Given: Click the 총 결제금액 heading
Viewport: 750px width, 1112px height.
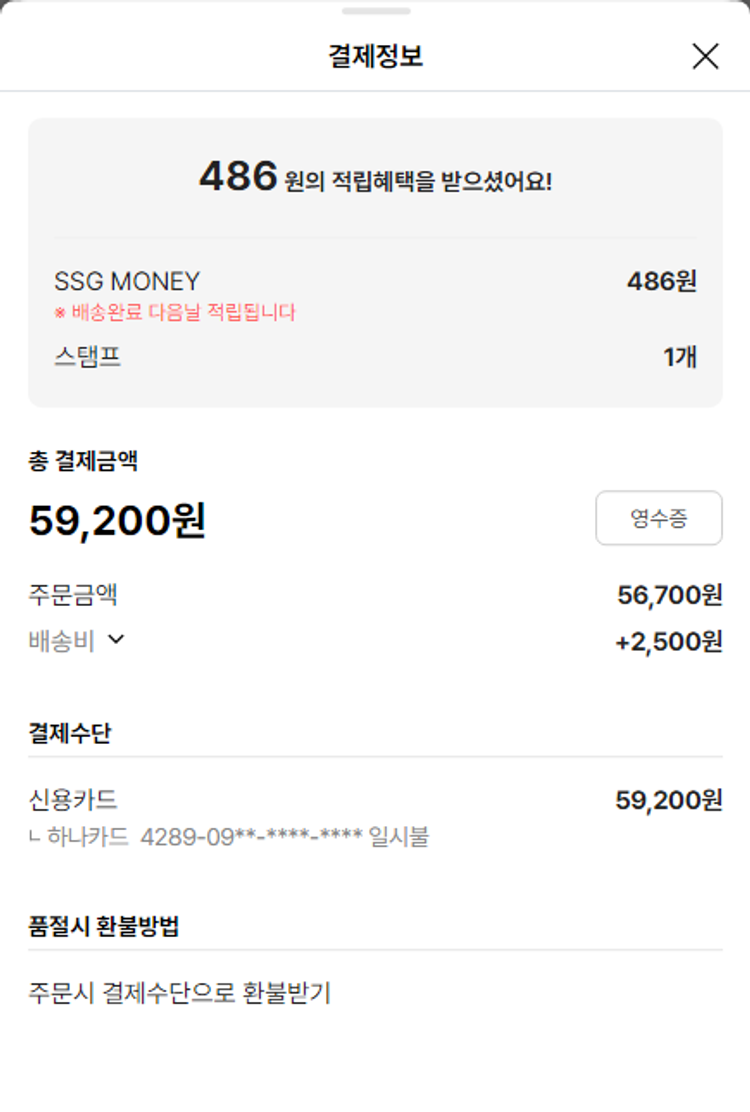Looking at the screenshot, I should (83, 461).
